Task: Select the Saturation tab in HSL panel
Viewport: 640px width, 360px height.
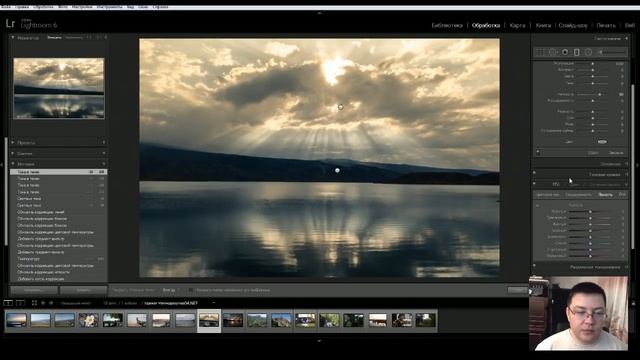Action: click(578, 195)
